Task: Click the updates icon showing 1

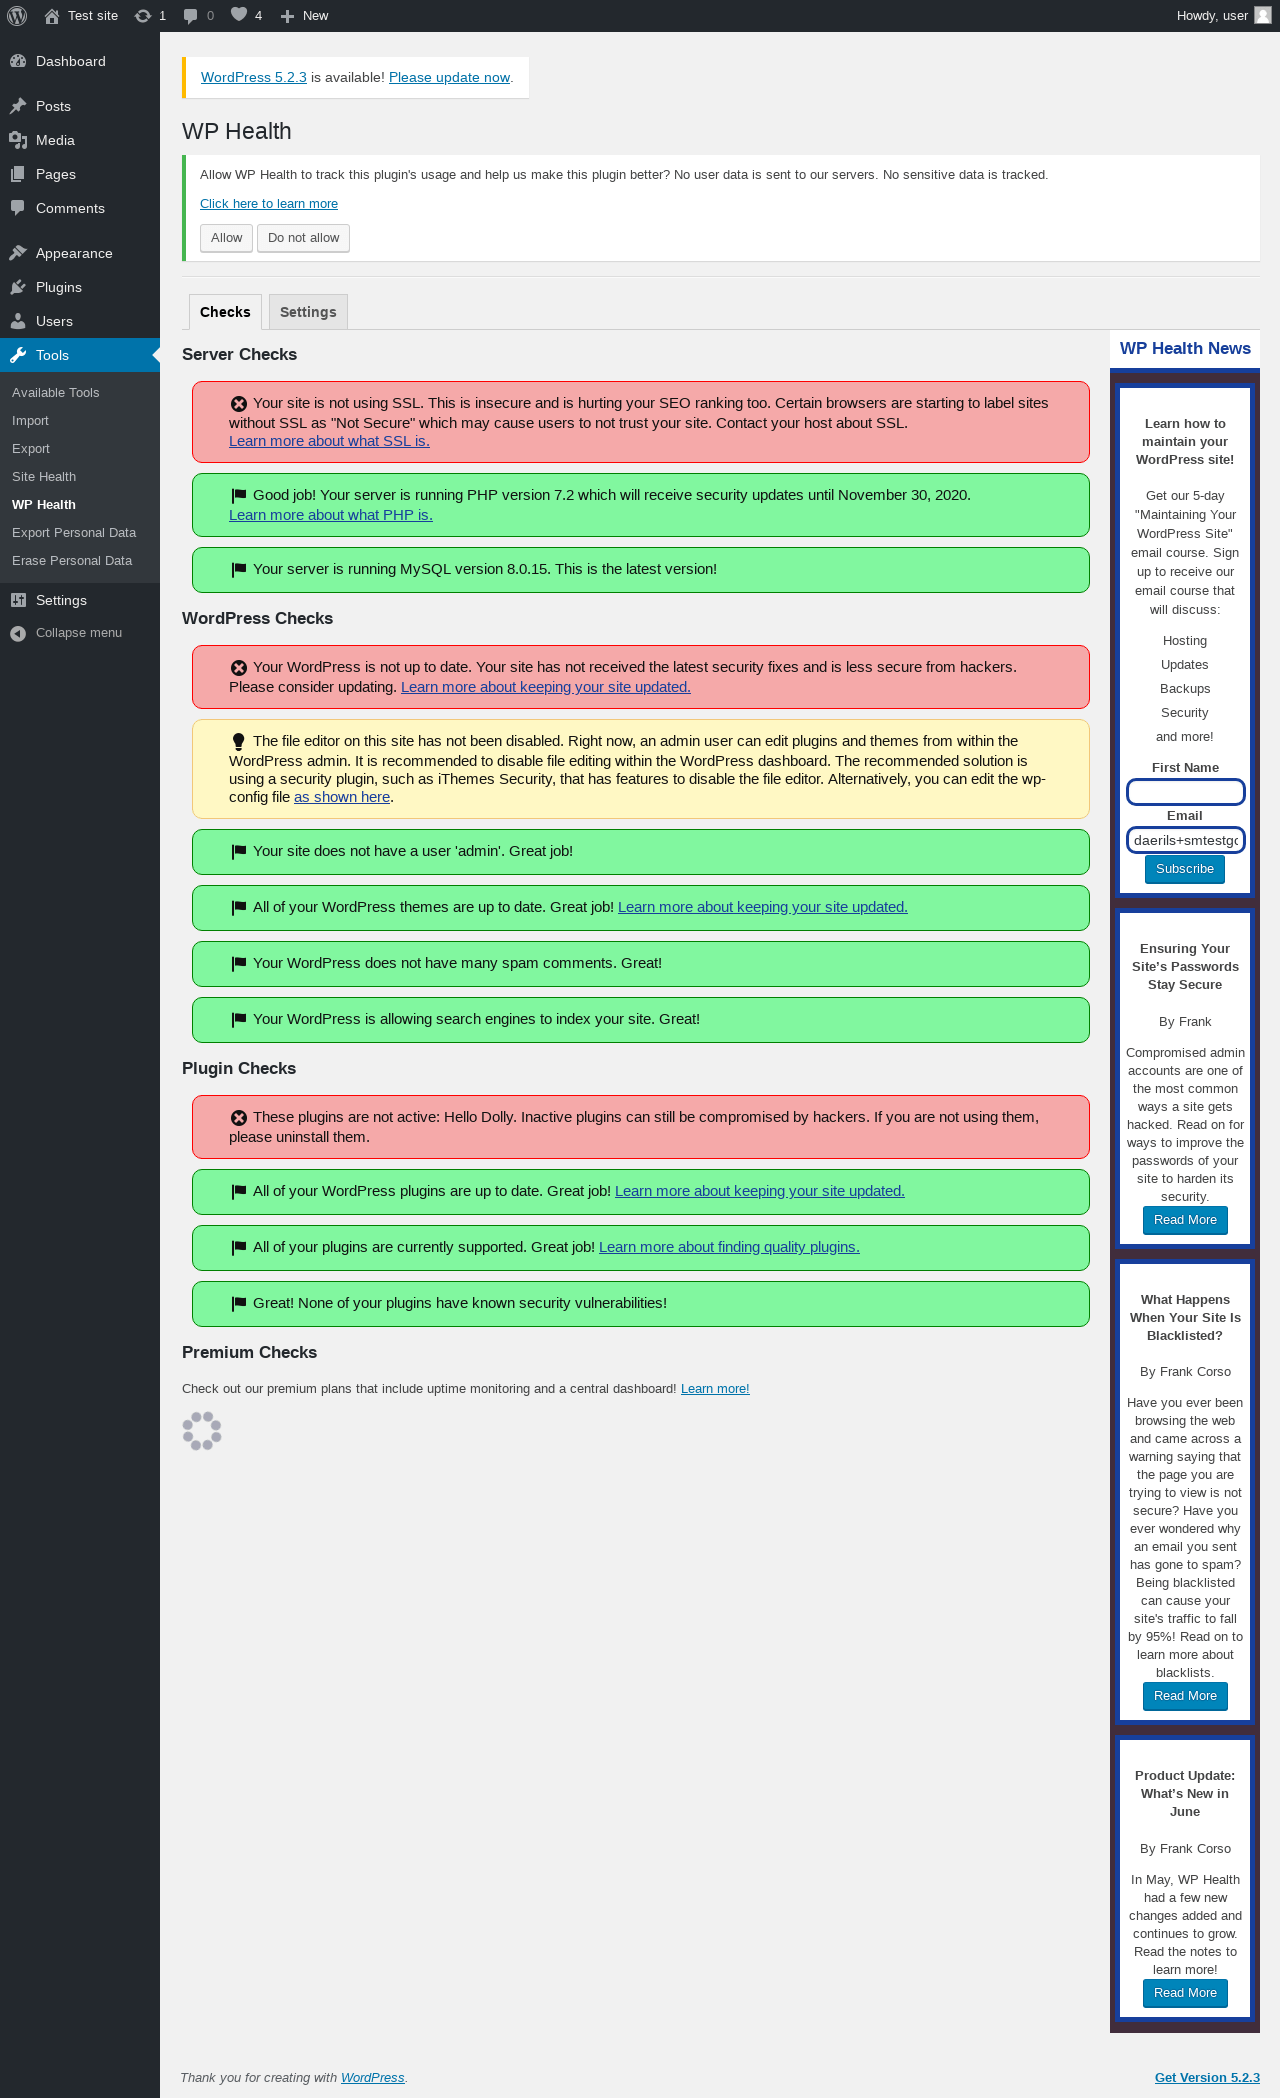Action: point(150,16)
